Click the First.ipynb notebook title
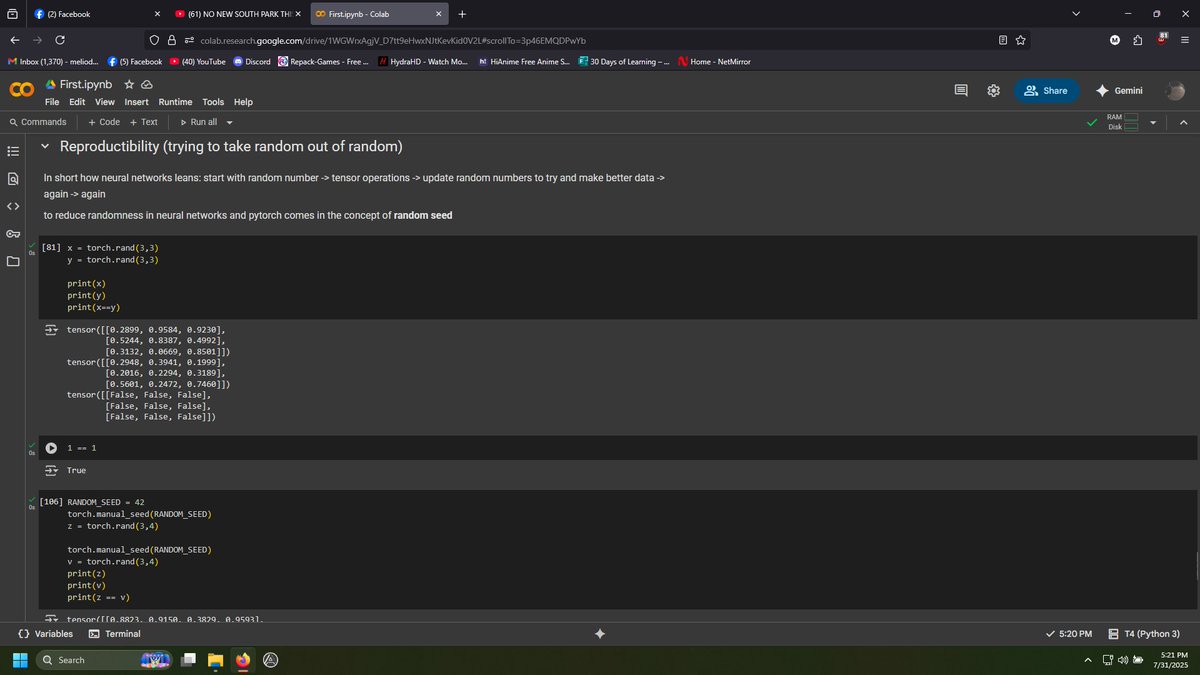 [x=86, y=85]
